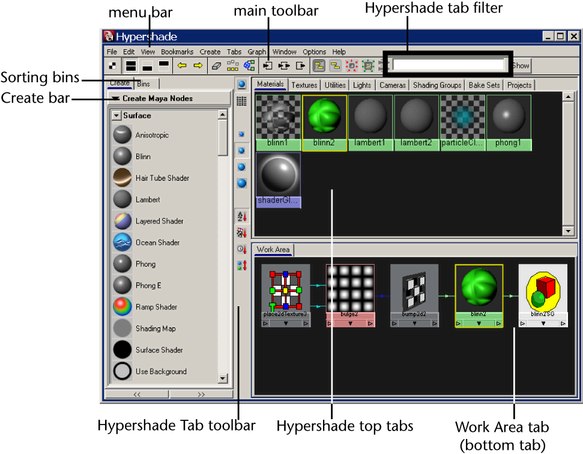Switch to the Bins tab
The image size is (583, 454).
pos(144,84)
